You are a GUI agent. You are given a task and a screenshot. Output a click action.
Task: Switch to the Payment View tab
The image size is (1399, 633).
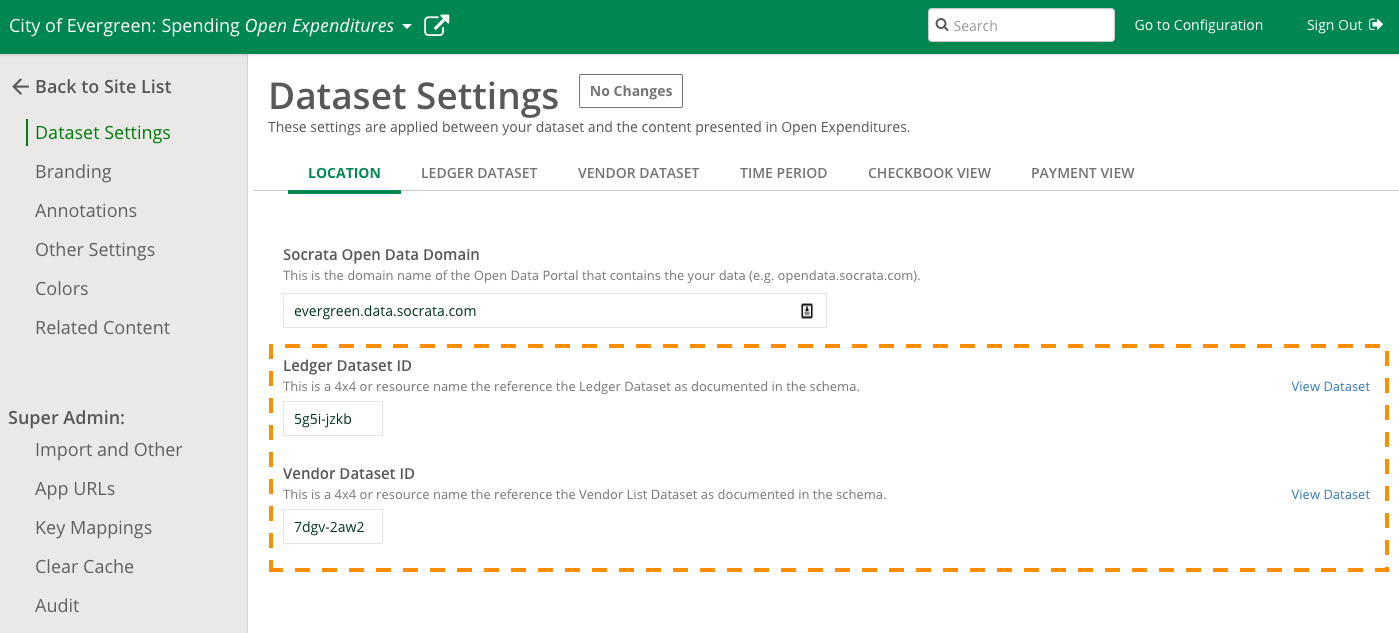[x=1082, y=173]
